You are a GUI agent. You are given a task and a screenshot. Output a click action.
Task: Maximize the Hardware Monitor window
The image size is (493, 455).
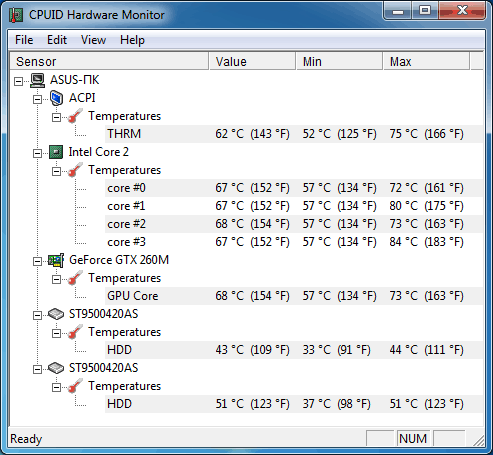(x=425, y=11)
